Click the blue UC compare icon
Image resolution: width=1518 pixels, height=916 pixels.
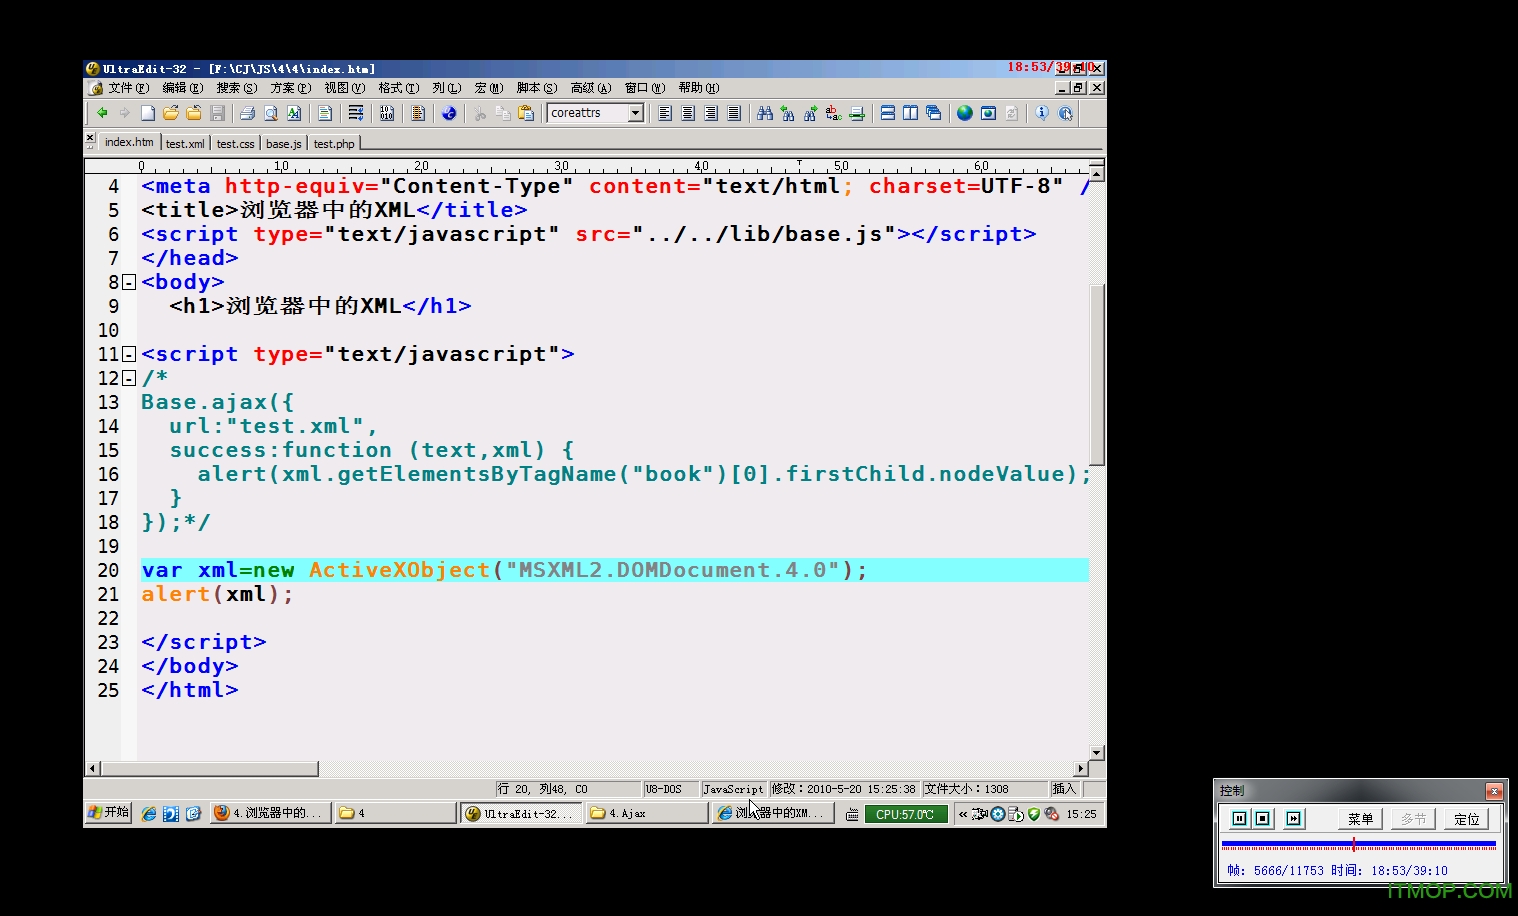tap(449, 113)
